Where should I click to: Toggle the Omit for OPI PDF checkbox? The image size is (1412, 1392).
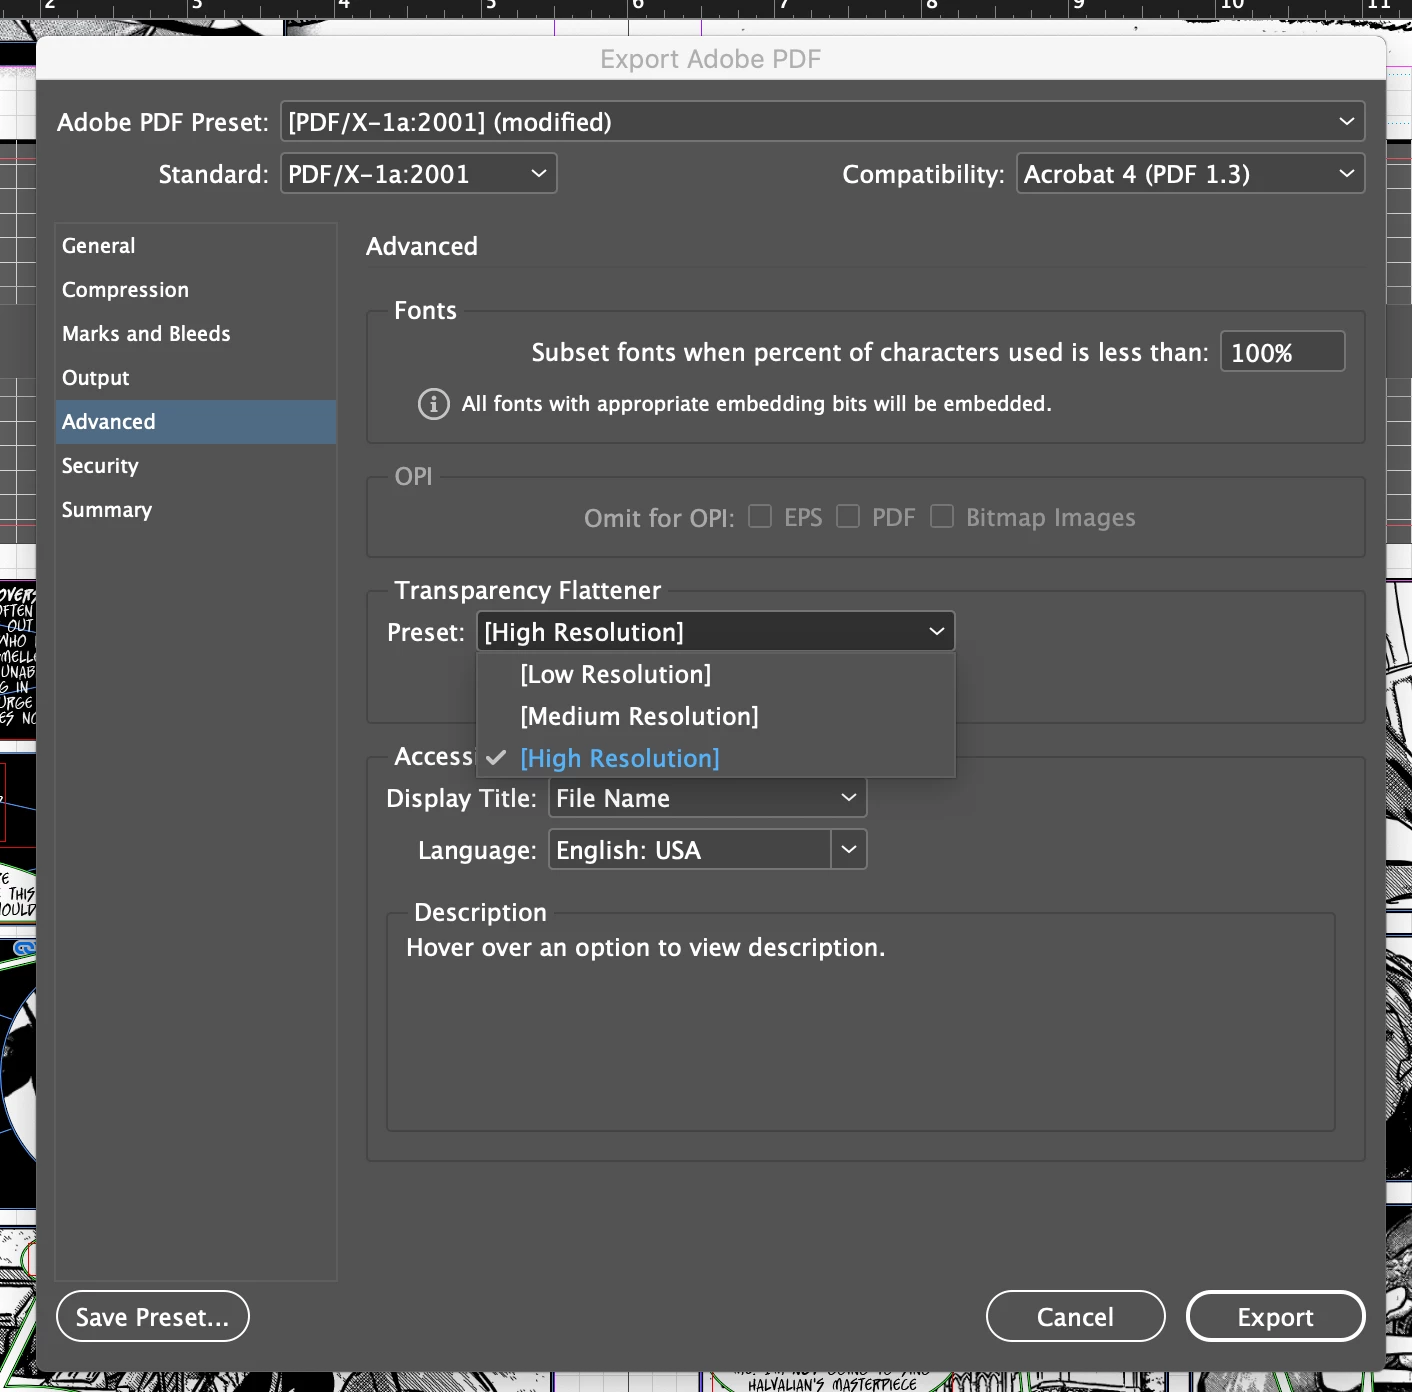tap(848, 516)
